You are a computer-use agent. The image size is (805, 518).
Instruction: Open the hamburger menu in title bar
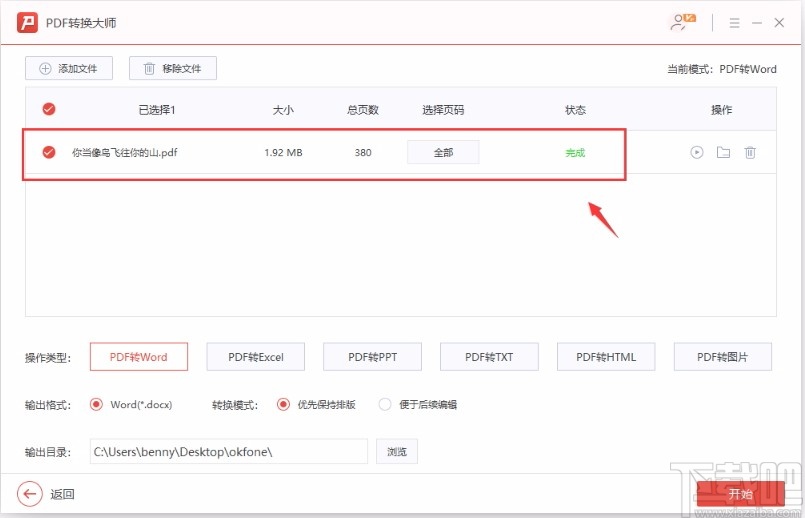coord(735,23)
